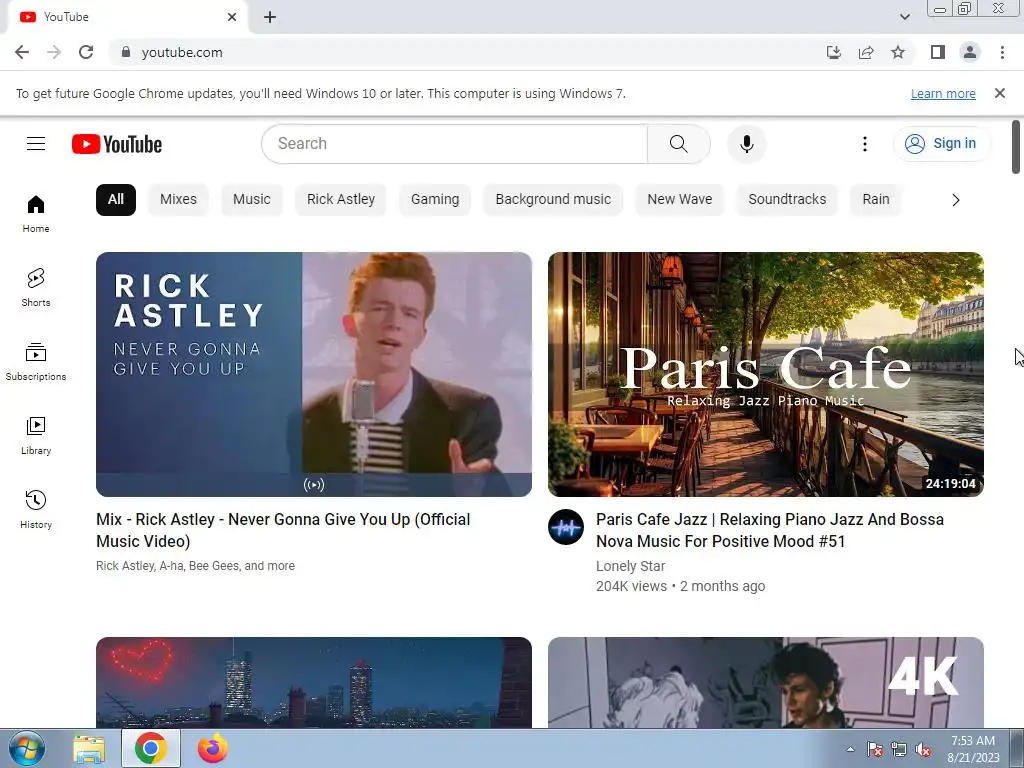Viewport: 1024px width, 768px height.
Task: Select the Mixes filter chip
Action: coord(178,199)
